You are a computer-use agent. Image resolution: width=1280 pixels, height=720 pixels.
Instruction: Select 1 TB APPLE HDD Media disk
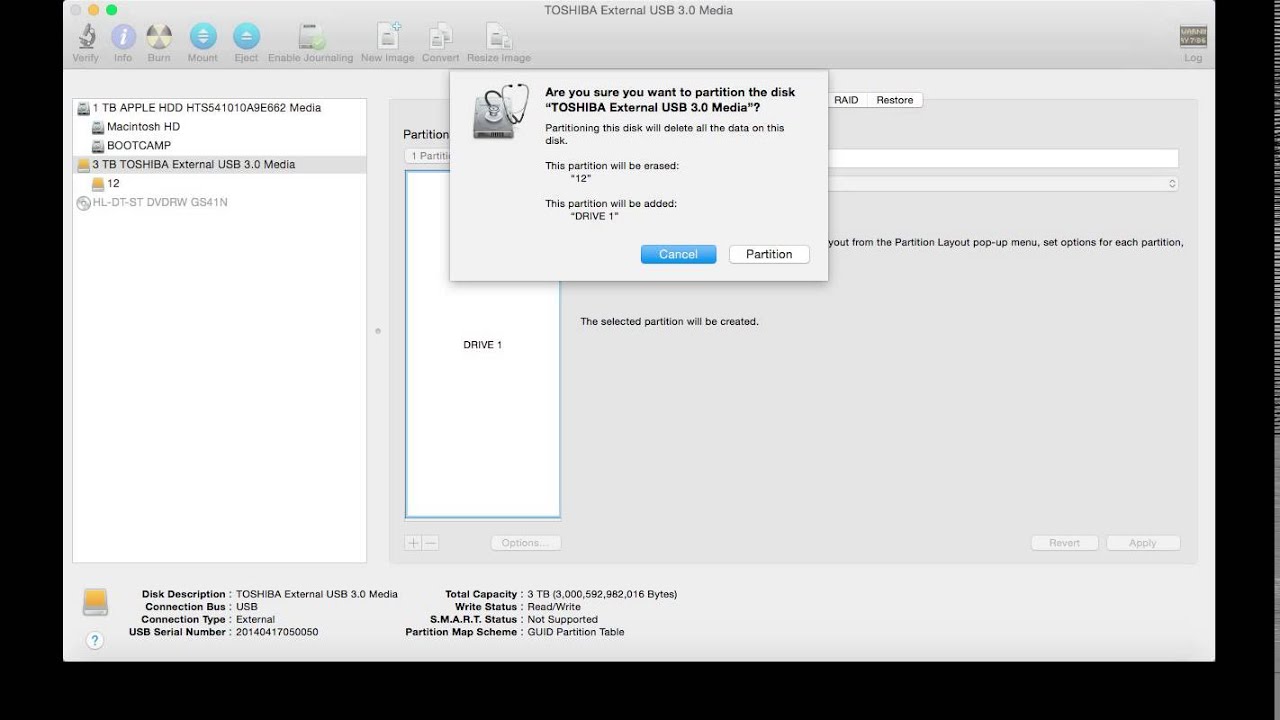tap(220, 108)
